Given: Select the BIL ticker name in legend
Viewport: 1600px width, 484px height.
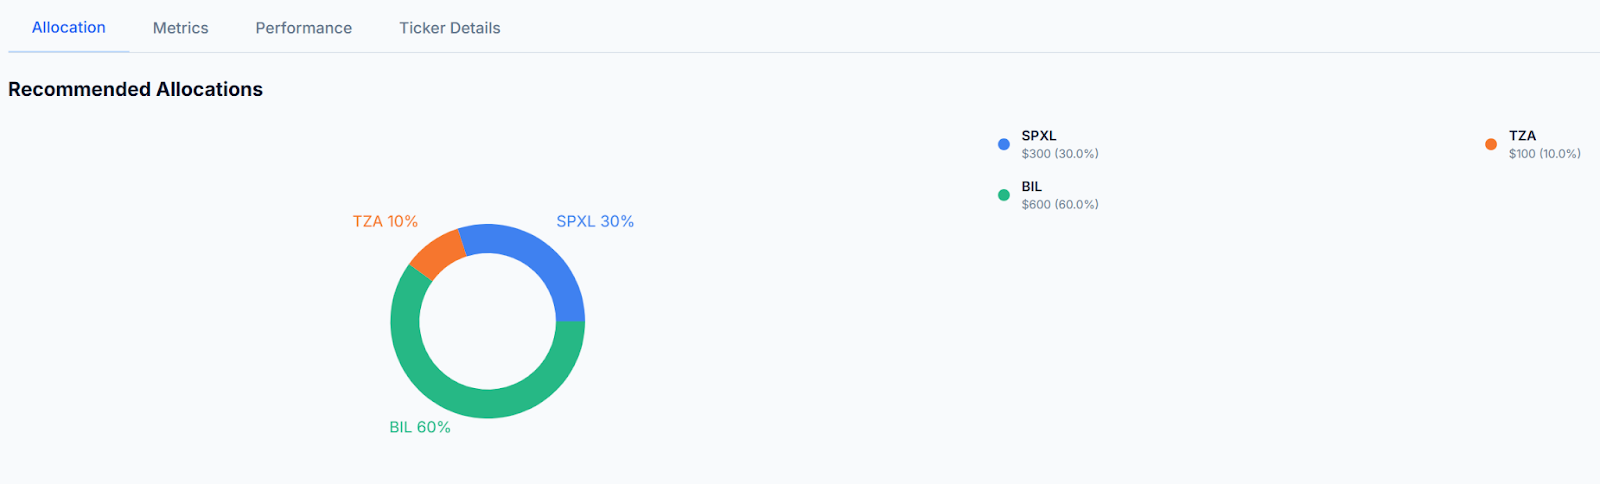Looking at the screenshot, I should click(1031, 187).
